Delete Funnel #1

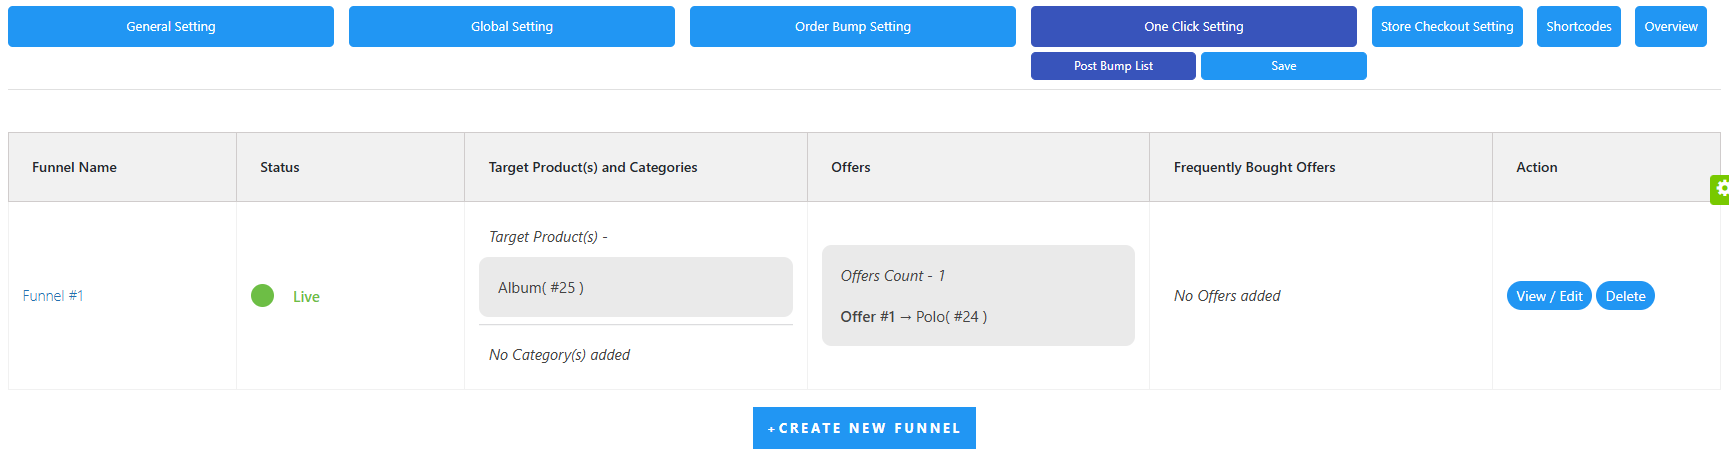(1625, 296)
